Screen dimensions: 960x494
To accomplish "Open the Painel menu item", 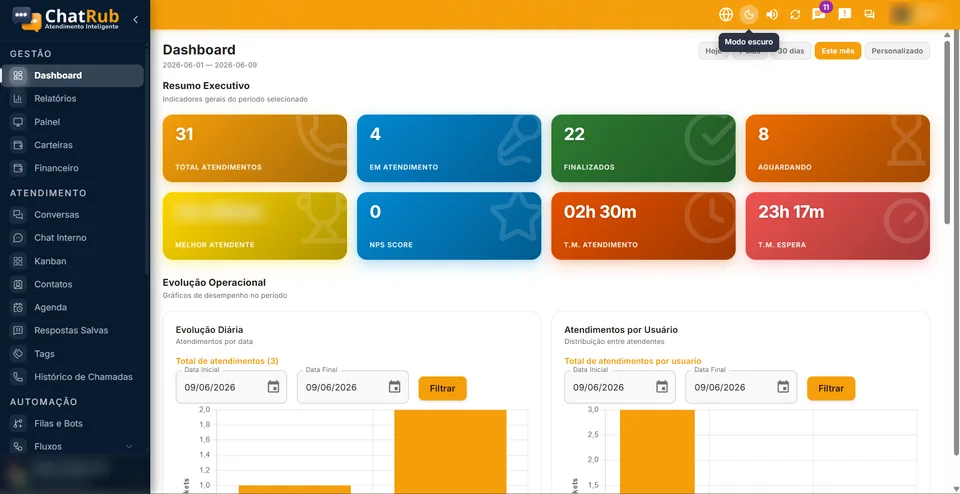I will point(72,122).
